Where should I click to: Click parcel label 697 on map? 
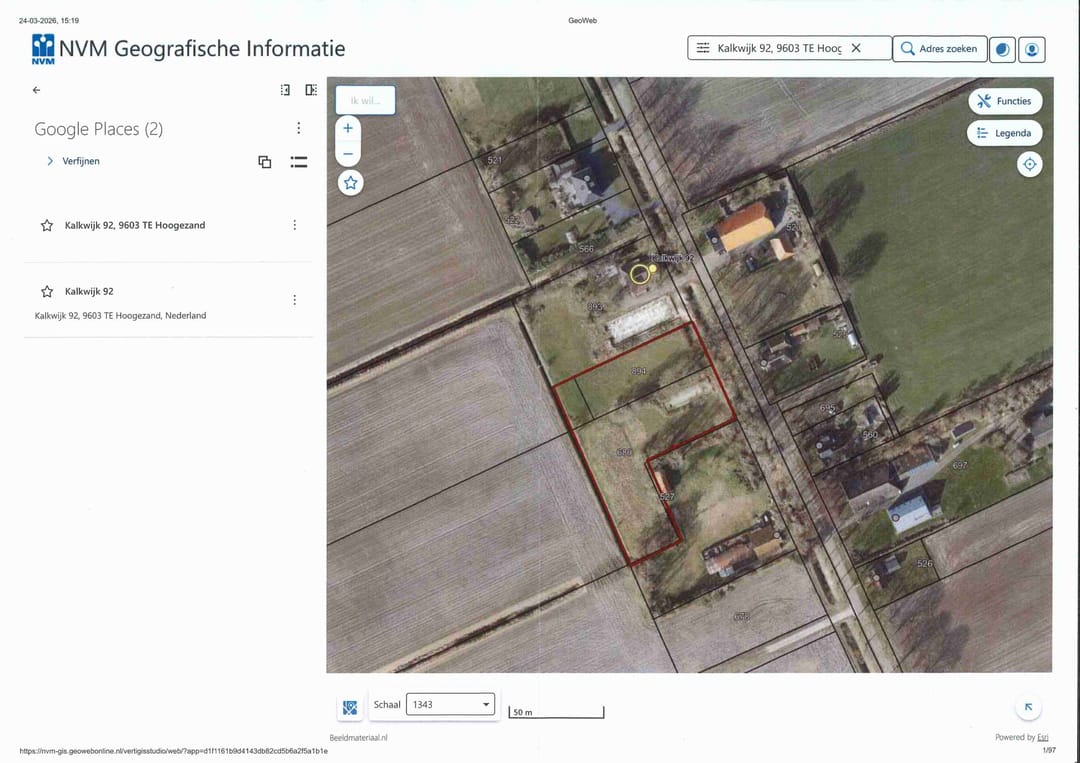(x=960, y=466)
